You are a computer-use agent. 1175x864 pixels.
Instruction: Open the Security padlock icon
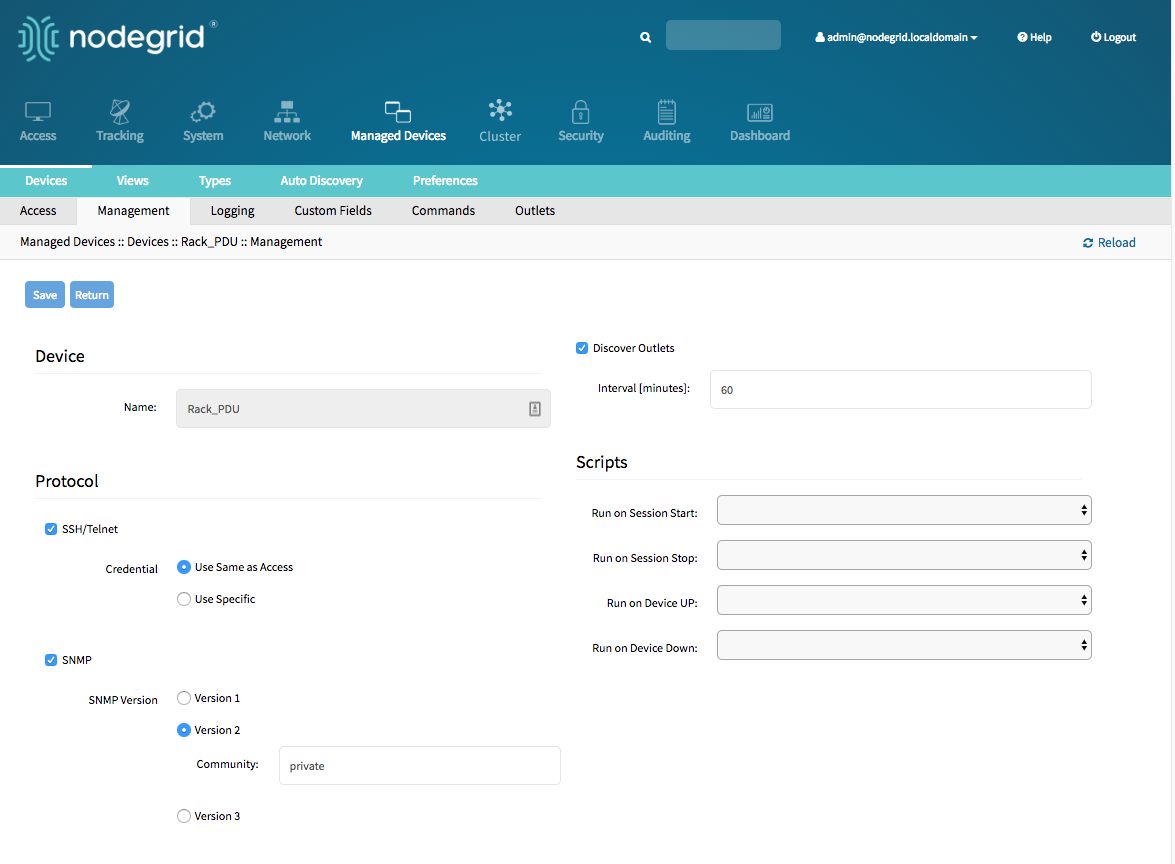point(581,112)
